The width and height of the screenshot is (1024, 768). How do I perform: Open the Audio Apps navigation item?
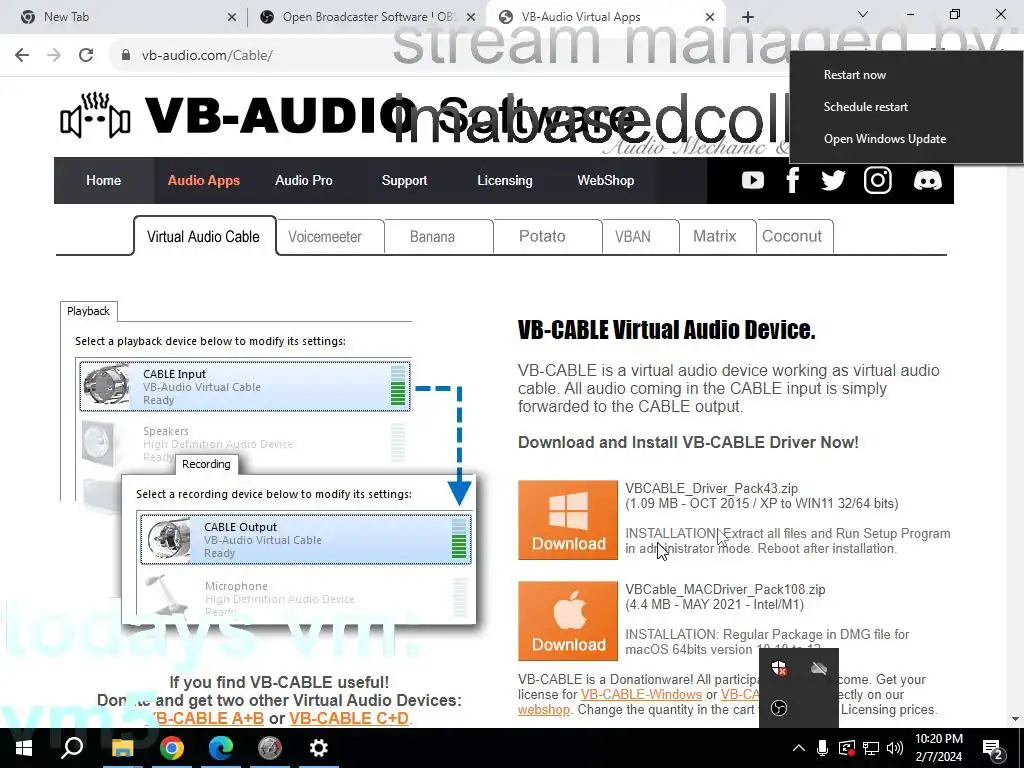coord(204,180)
